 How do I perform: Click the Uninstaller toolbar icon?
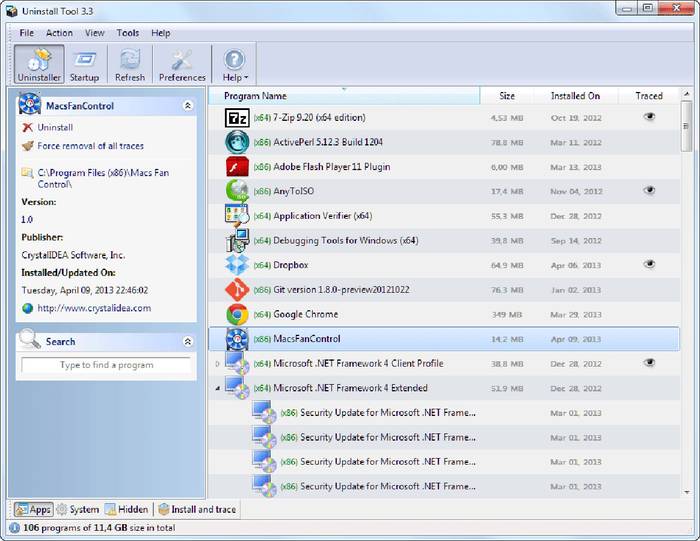[x=40, y=63]
